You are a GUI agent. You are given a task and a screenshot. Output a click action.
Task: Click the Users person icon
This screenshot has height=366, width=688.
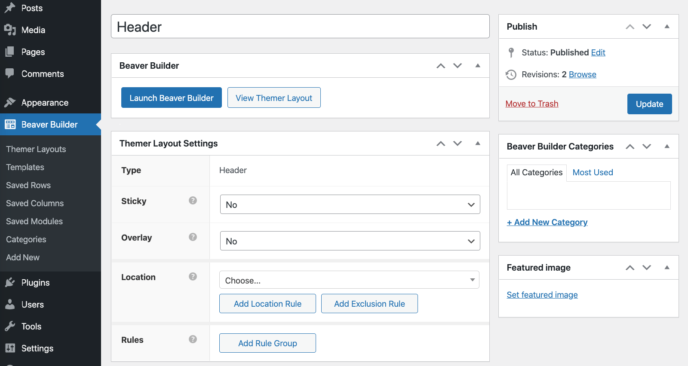pos(10,304)
